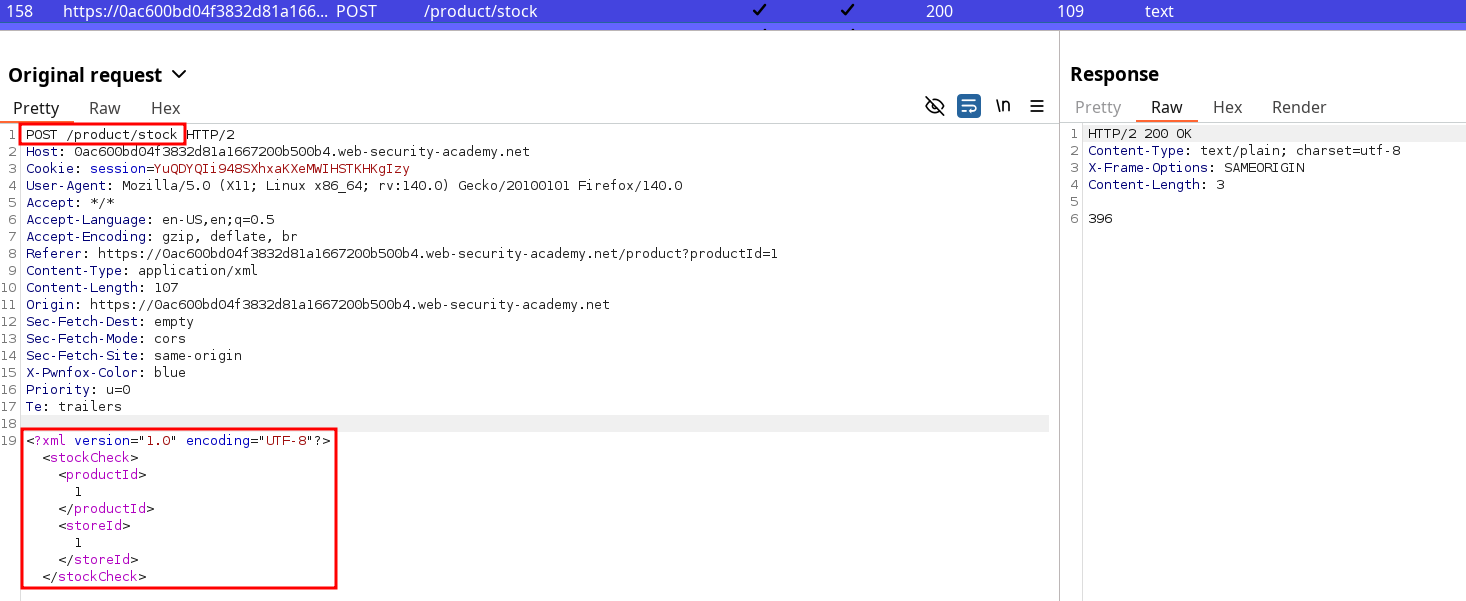Viewport: 1466px width, 601px height.
Task: Click the 396 value in the response body
Action: coord(1100,219)
